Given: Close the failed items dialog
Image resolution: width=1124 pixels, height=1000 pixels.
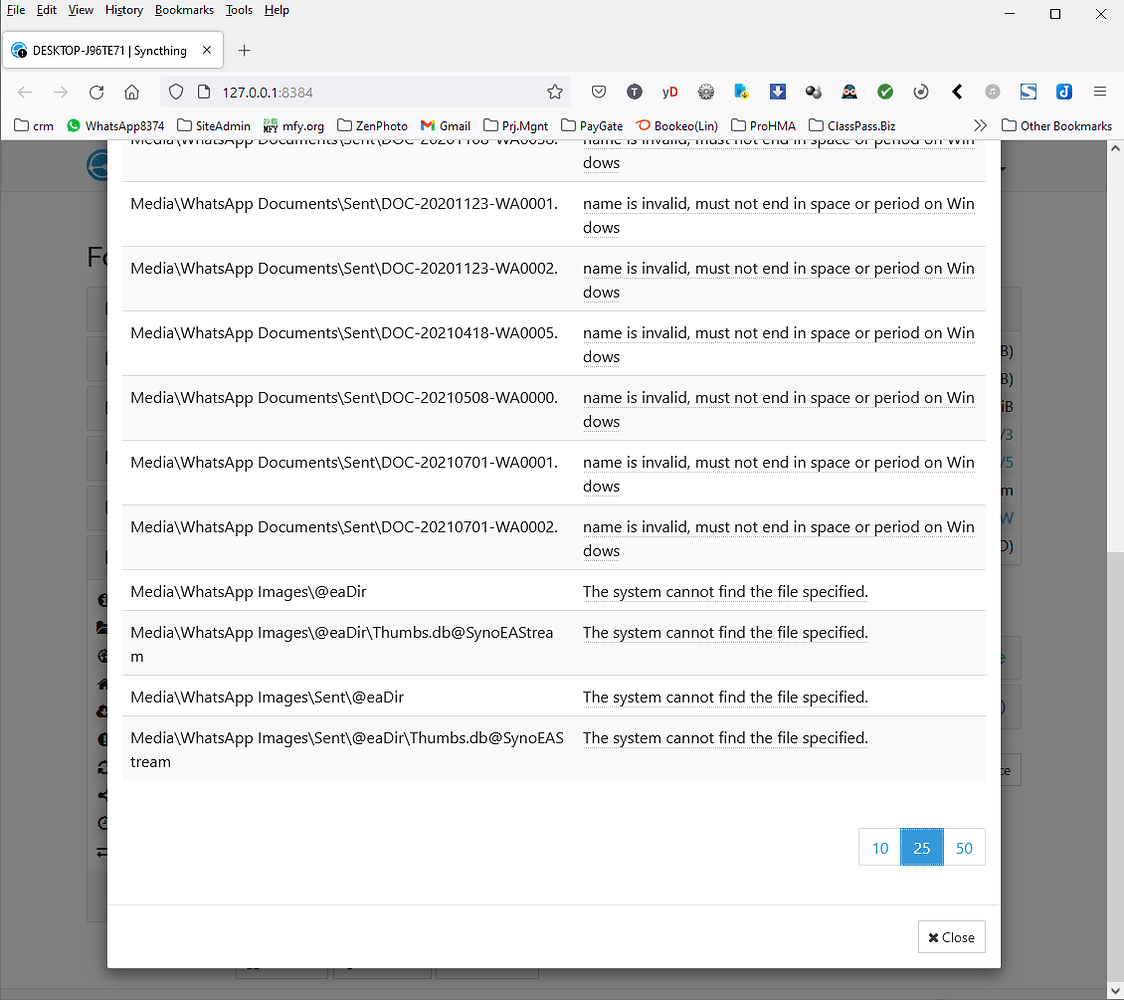Looking at the screenshot, I should tap(951, 937).
